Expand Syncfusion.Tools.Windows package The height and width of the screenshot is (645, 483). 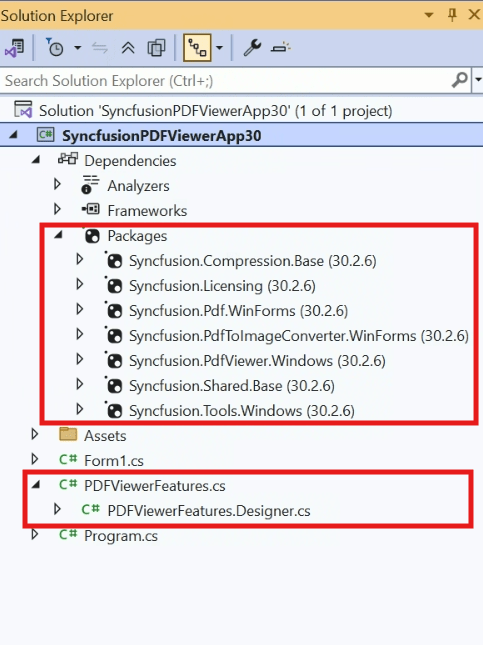pos(80,409)
